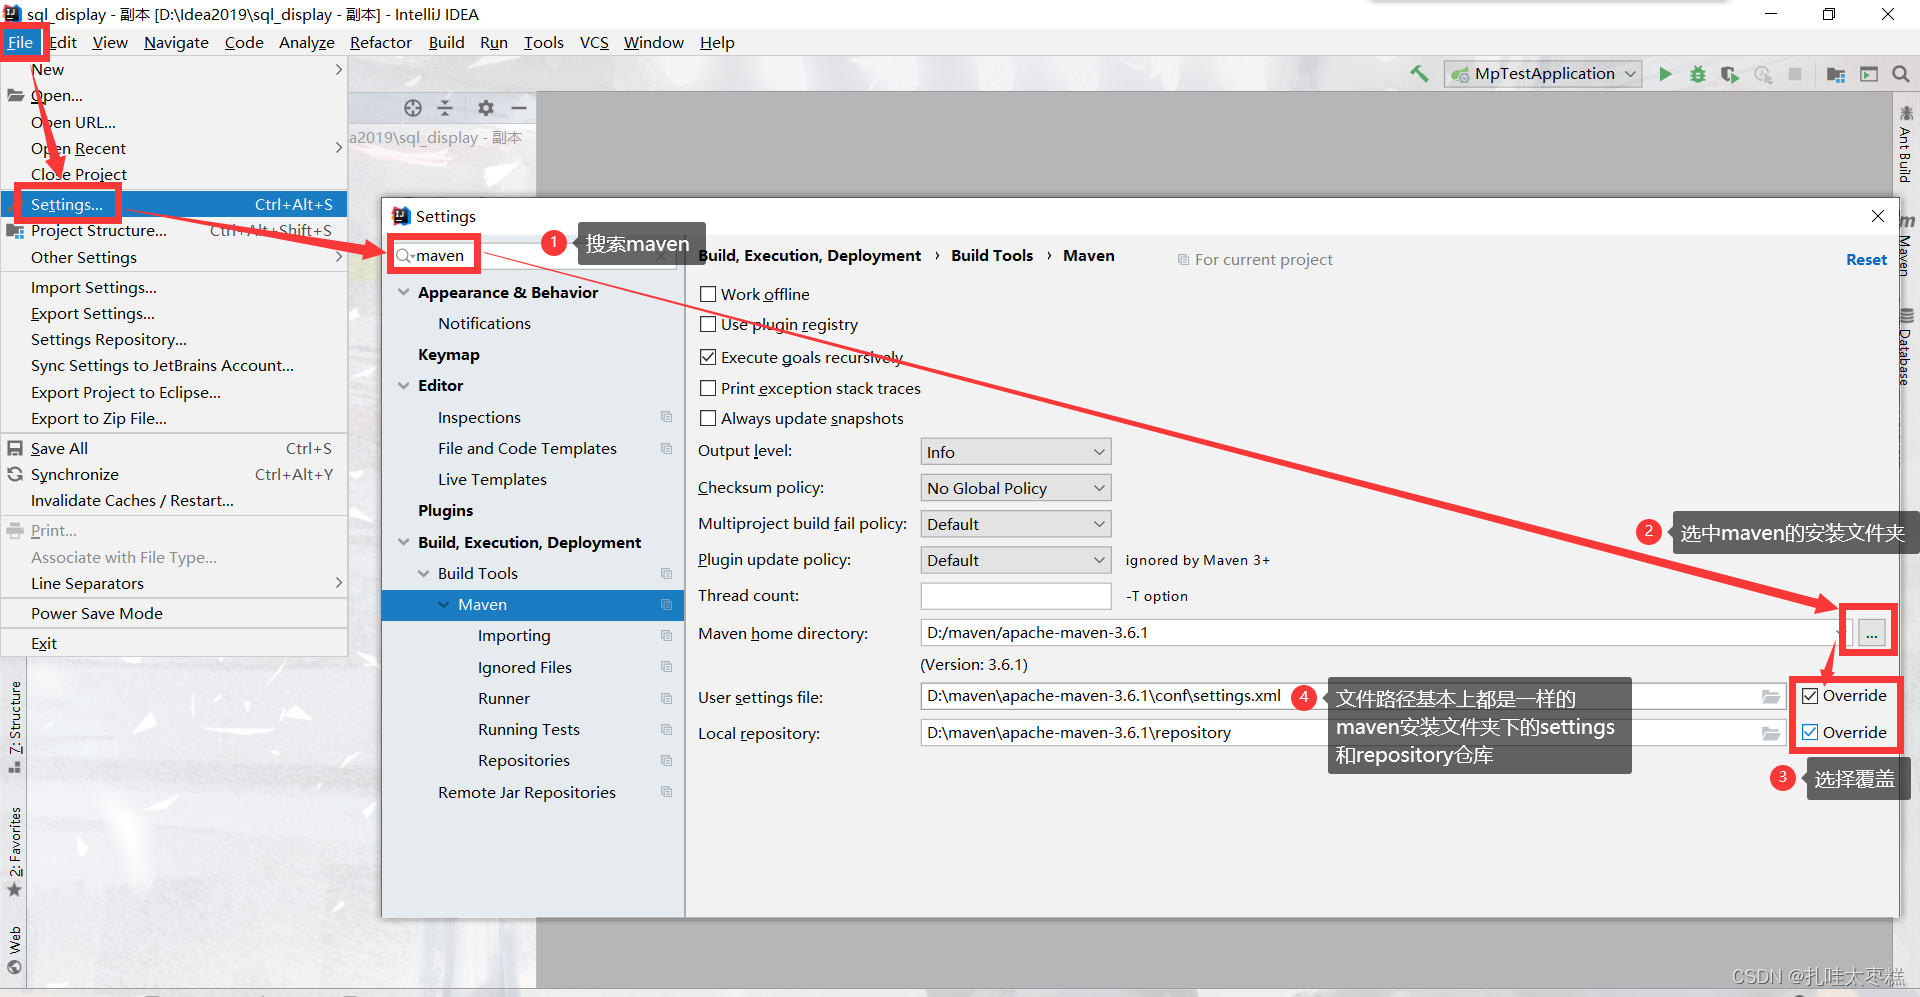Click project-level icon beside Runner

pyautogui.click(x=666, y=698)
